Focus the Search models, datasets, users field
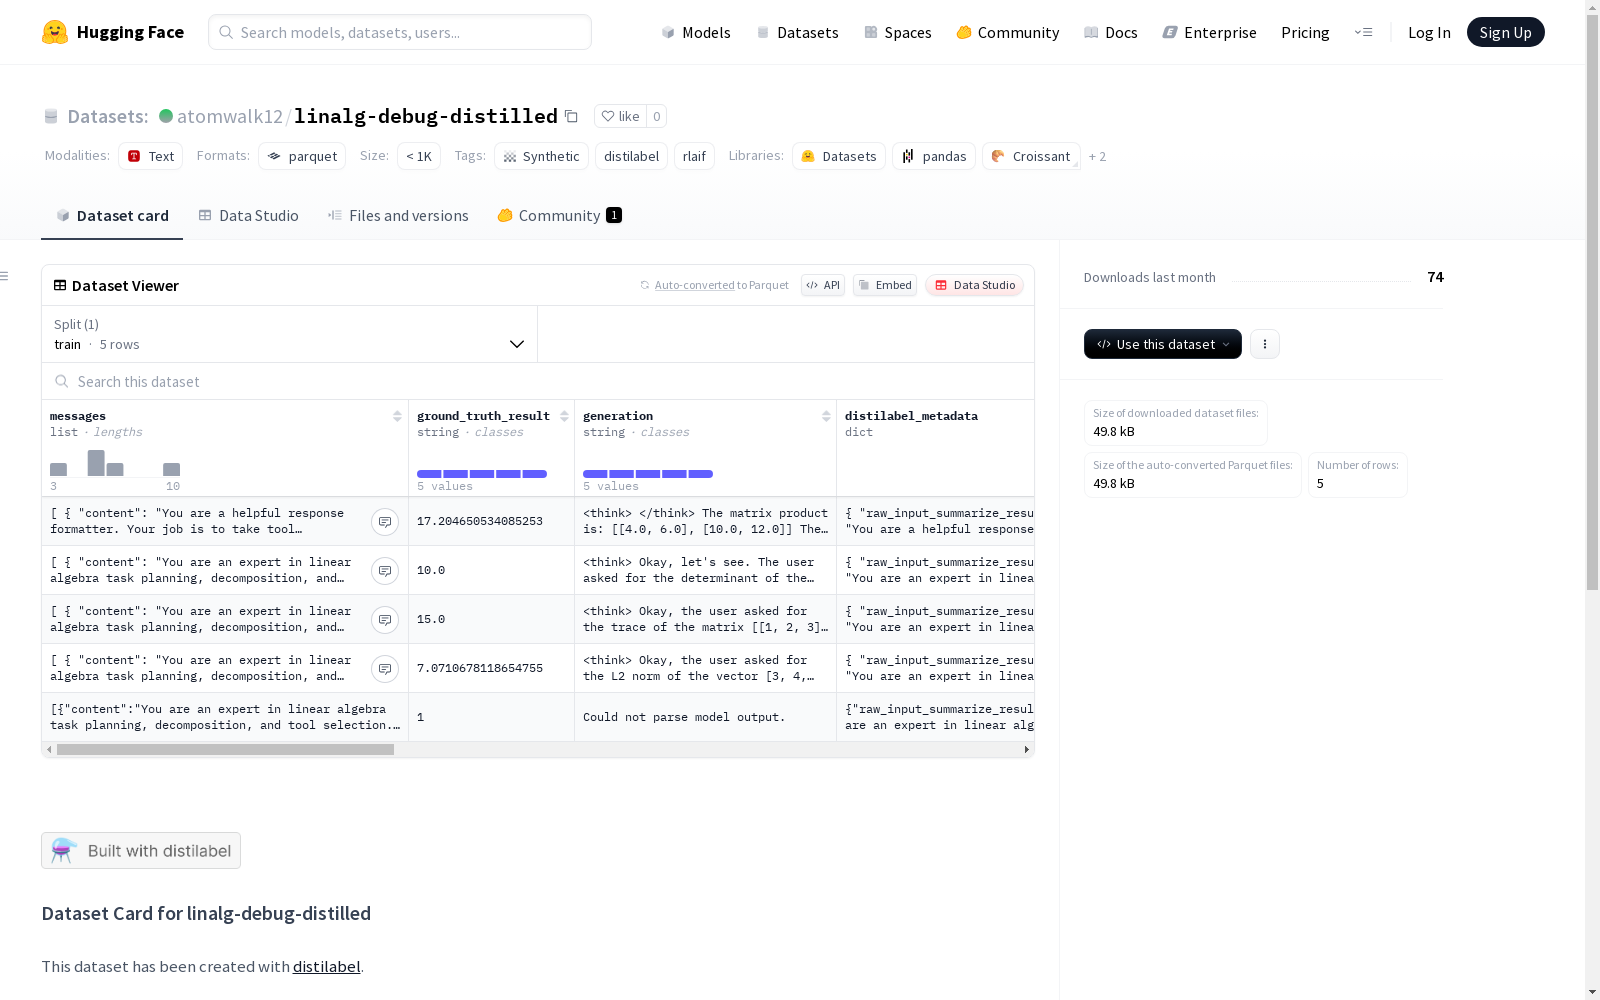Screen dimensions: 1600x1000 (400, 32)
